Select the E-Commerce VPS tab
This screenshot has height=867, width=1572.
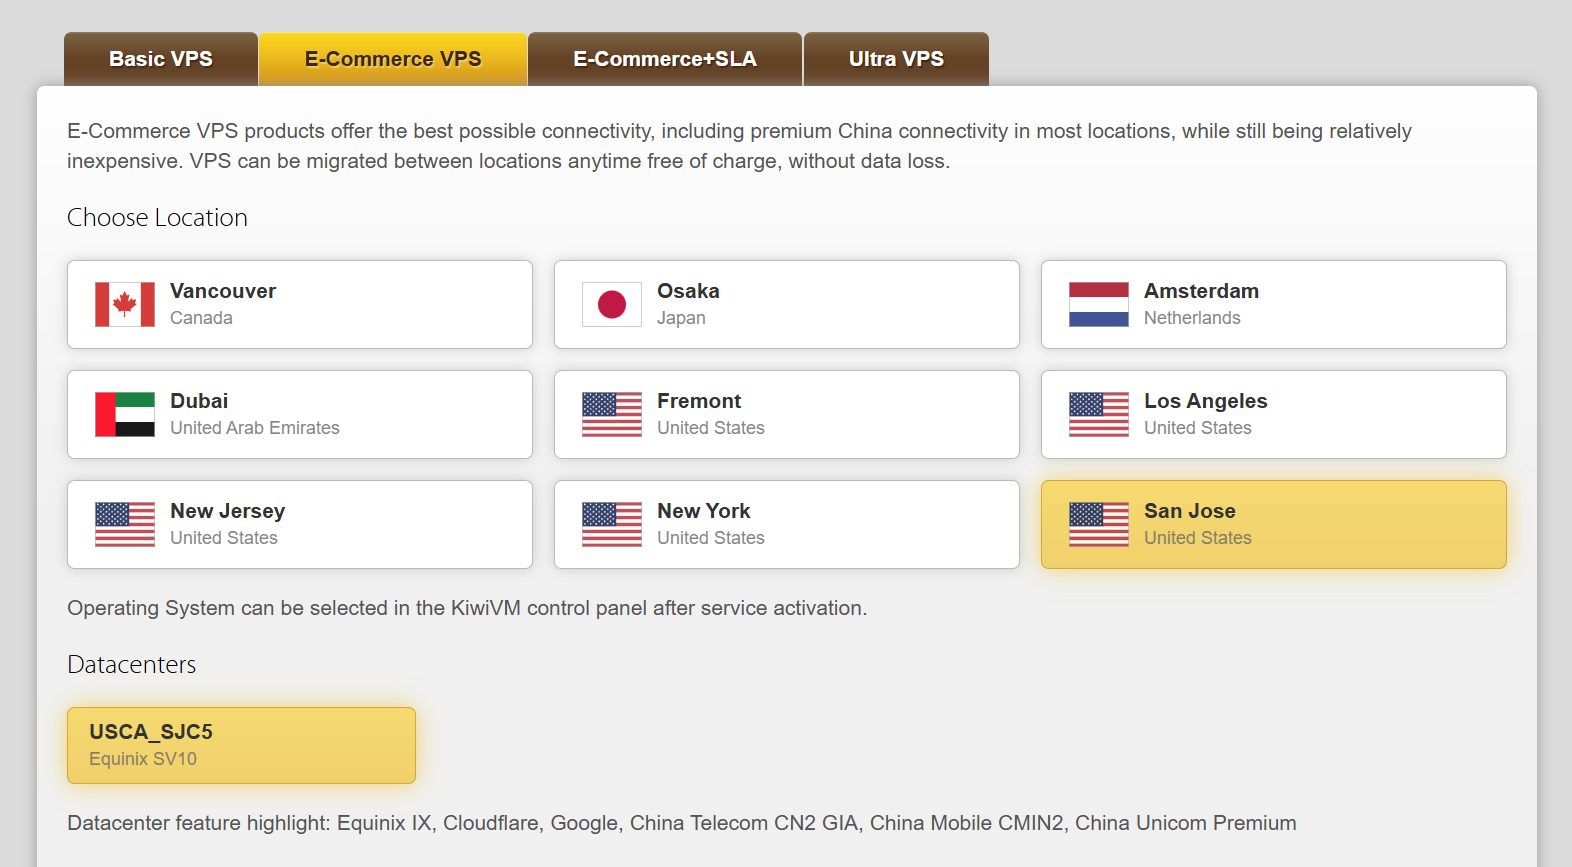[x=393, y=59]
